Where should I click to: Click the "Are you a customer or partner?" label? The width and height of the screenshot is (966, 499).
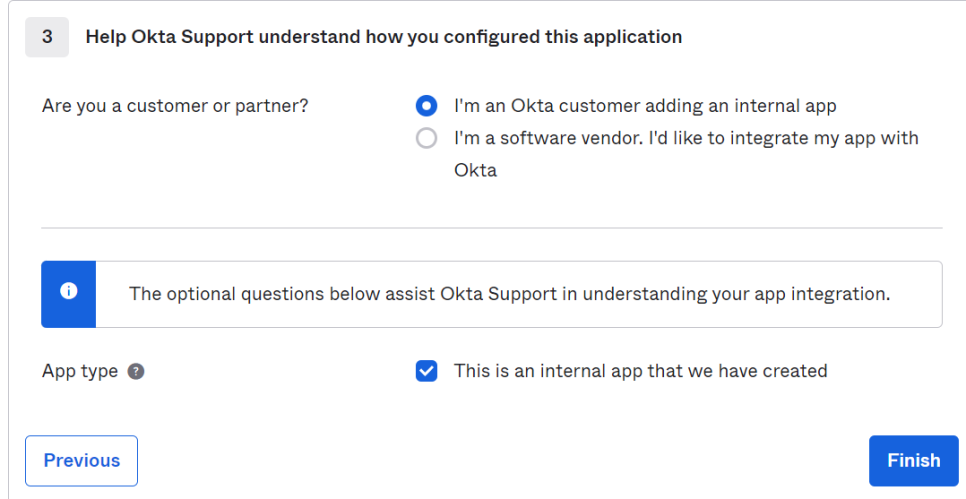pos(175,105)
